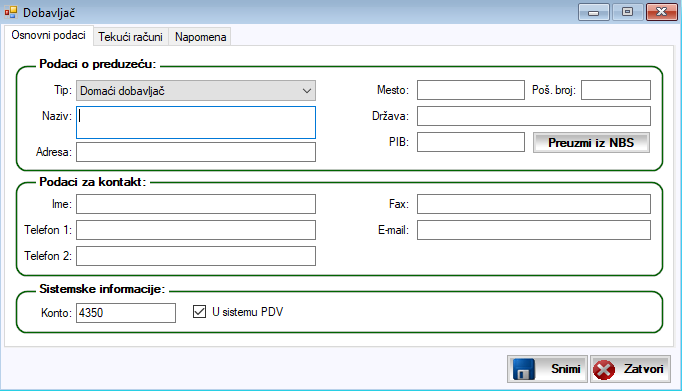The height and width of the screenshot is (391, 682).
Task: Click the U sistemu PDV label
Action: click(x=247, y=312)
